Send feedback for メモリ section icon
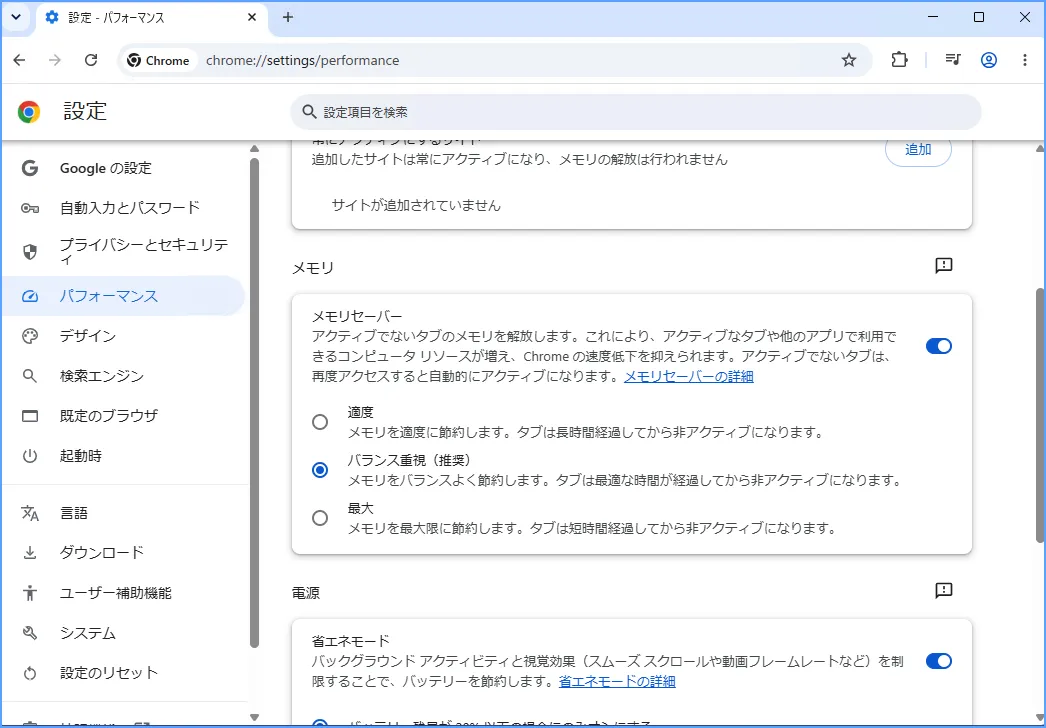This screenshot has width=1046, height=728. tap(943, 266)
